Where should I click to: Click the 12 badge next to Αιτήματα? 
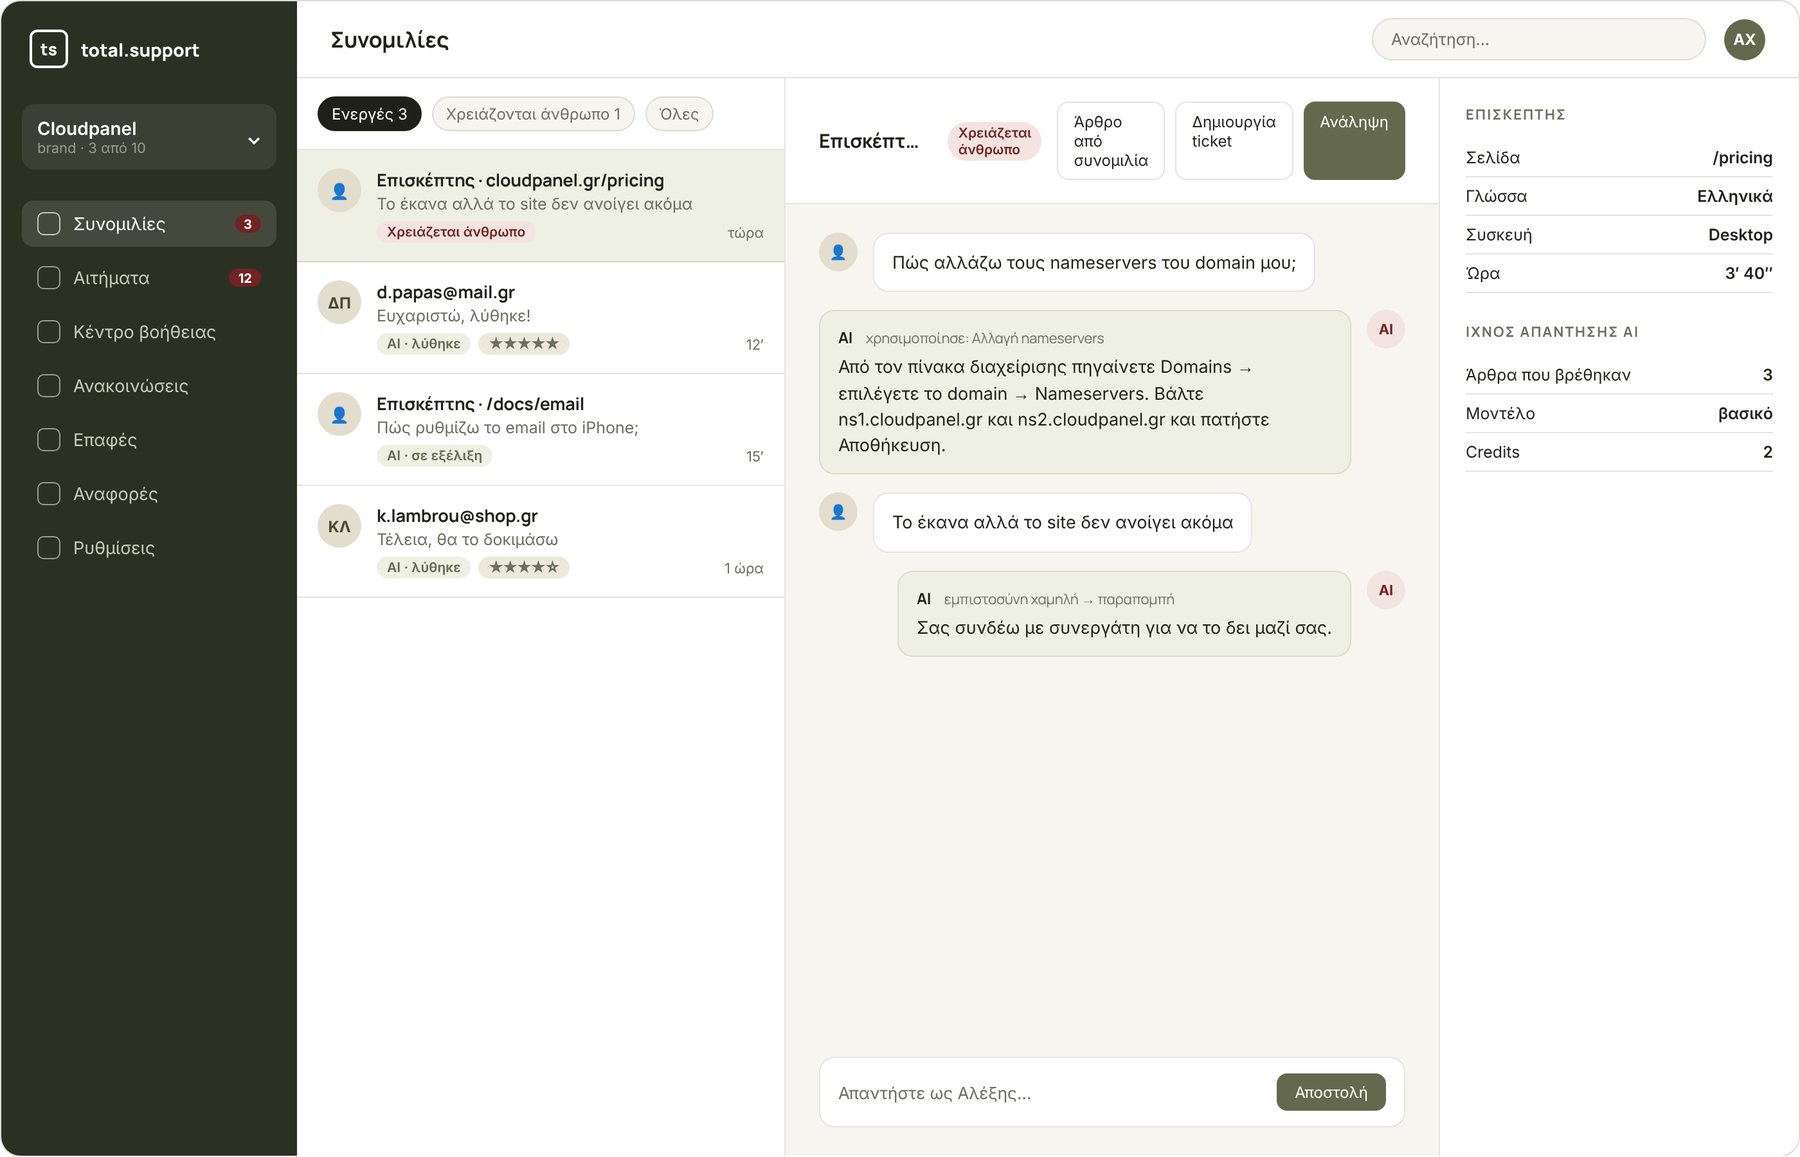click(245, 278)
